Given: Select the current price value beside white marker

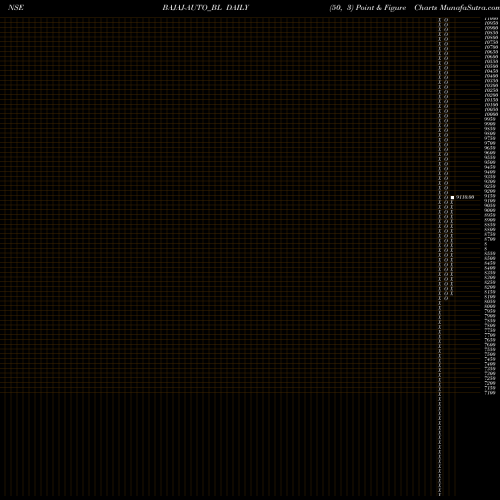Looking at the screenshot, I should (x=465, y=197).
